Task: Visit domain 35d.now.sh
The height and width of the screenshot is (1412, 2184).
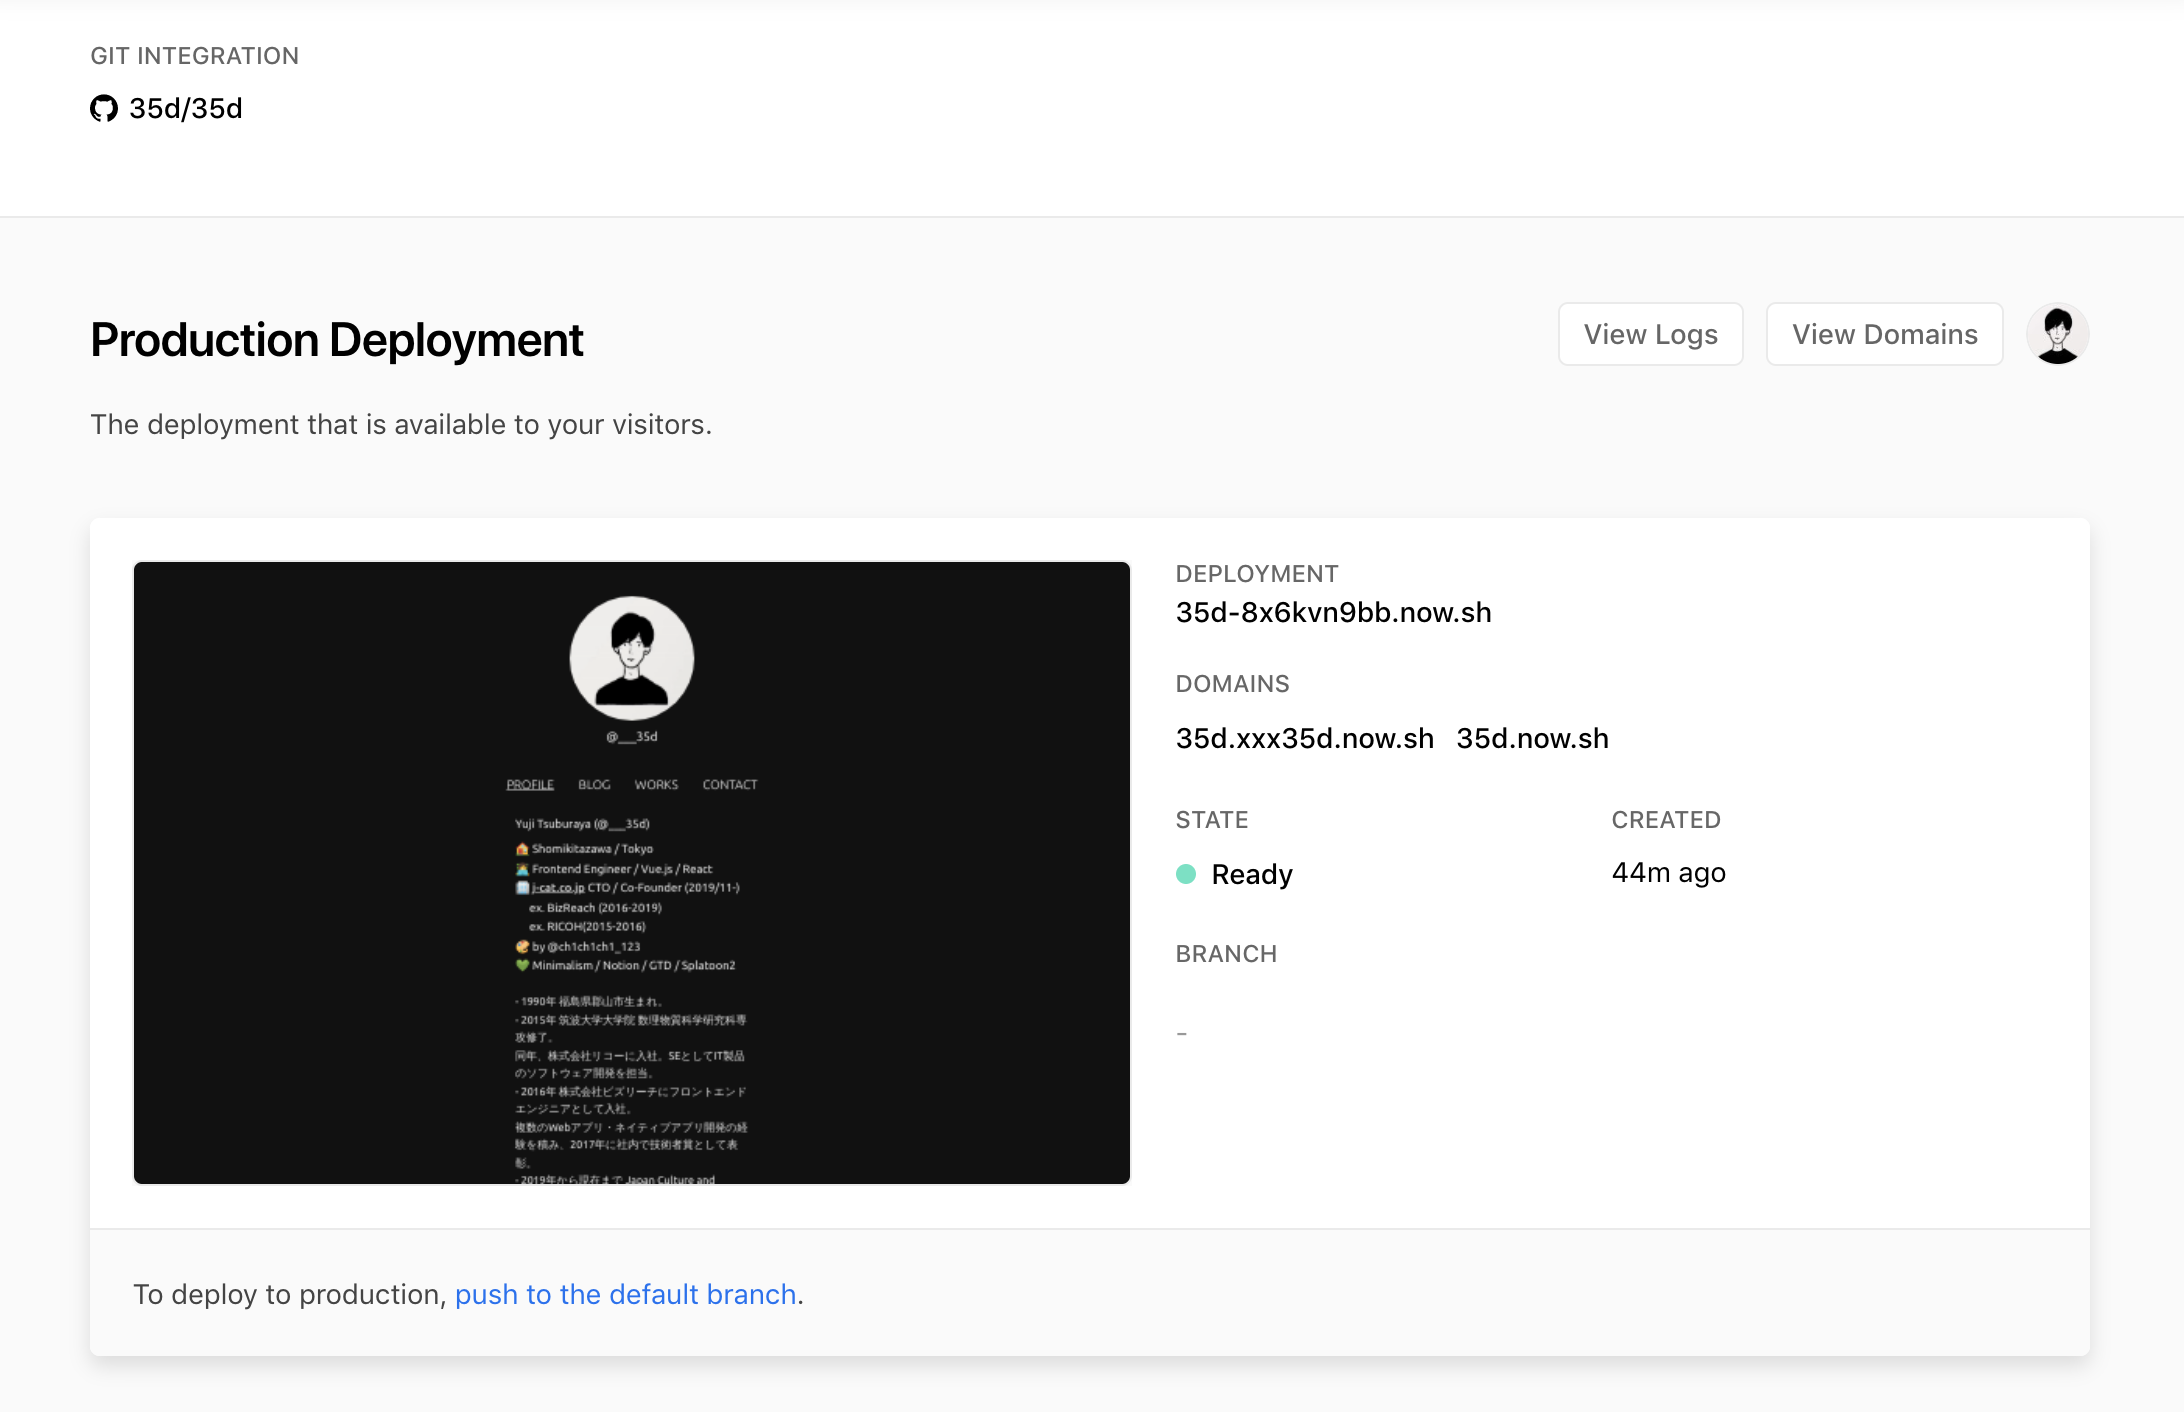Action: (x=1532, y=738)
